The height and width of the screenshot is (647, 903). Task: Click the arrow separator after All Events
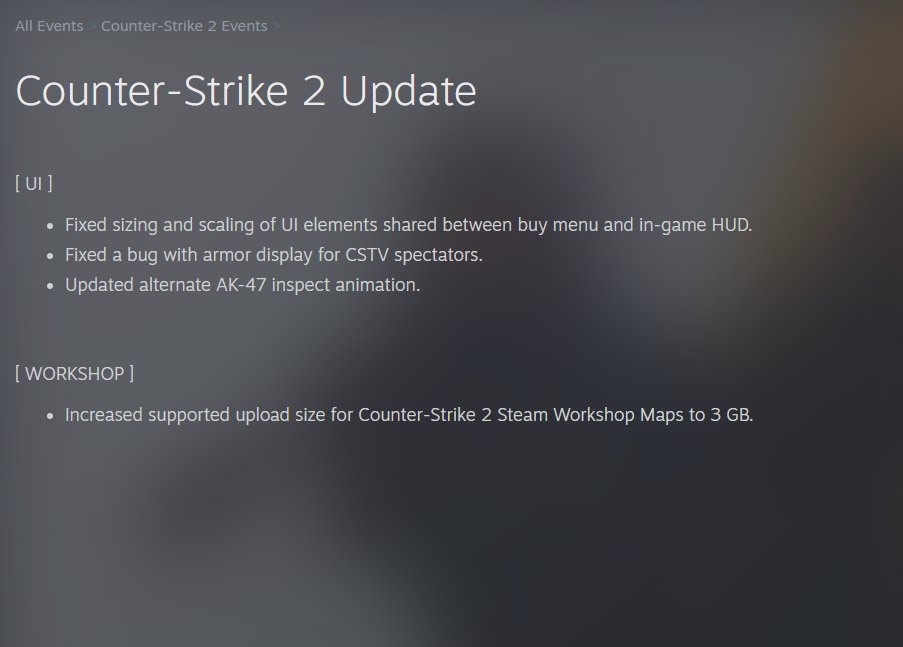(92, 27)
